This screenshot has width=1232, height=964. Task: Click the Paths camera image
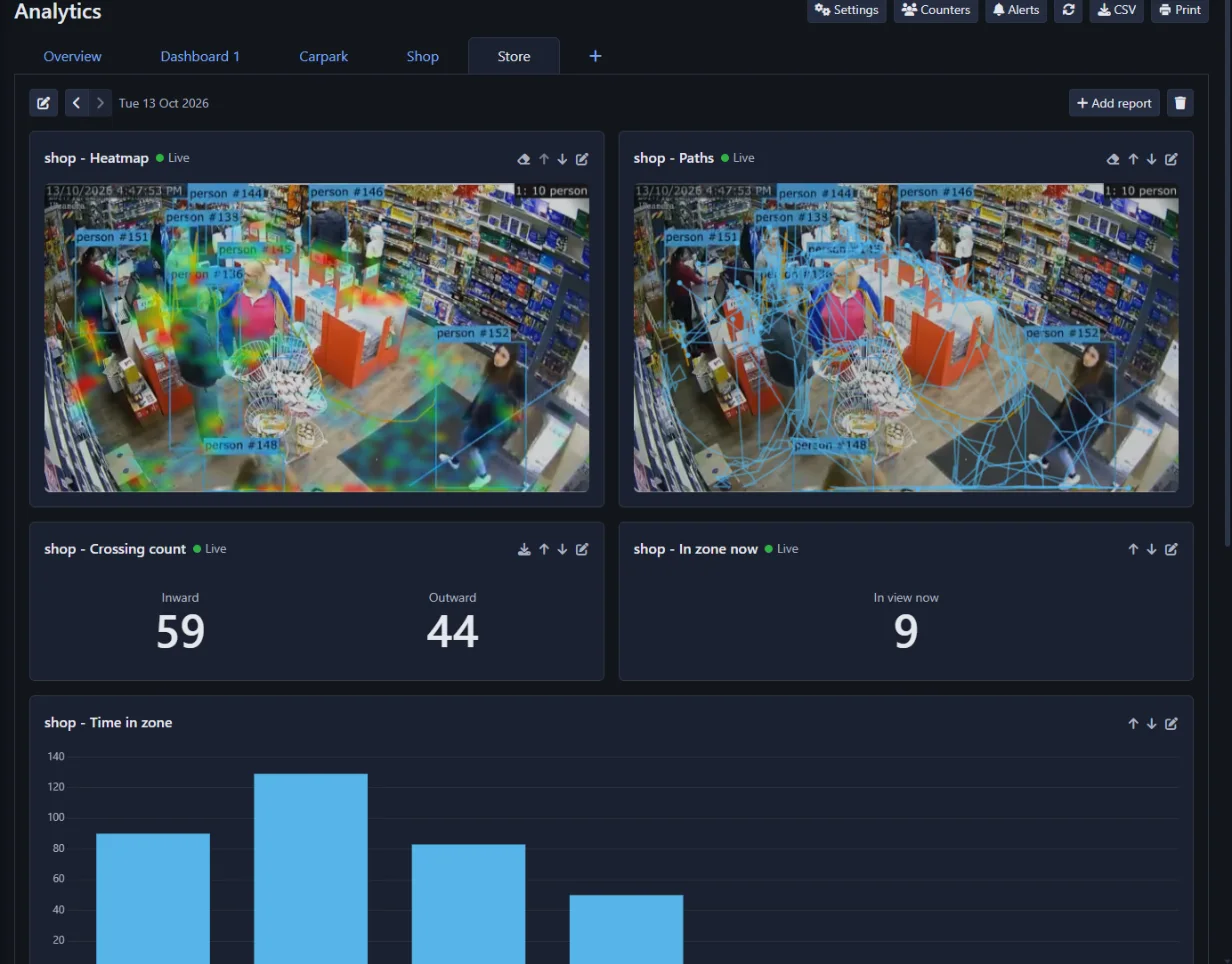[x=906, y=337]
